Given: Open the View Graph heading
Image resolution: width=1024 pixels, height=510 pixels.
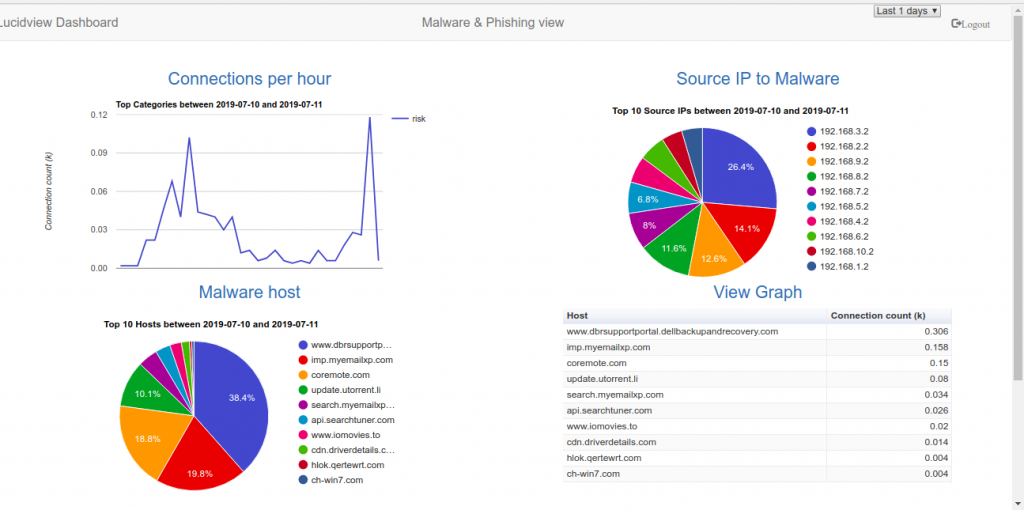Looking at the screenshot, I should coord(758,292).
